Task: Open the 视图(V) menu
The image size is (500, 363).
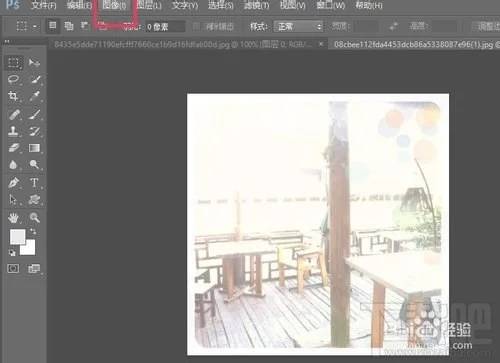Action: click(292, 6)
